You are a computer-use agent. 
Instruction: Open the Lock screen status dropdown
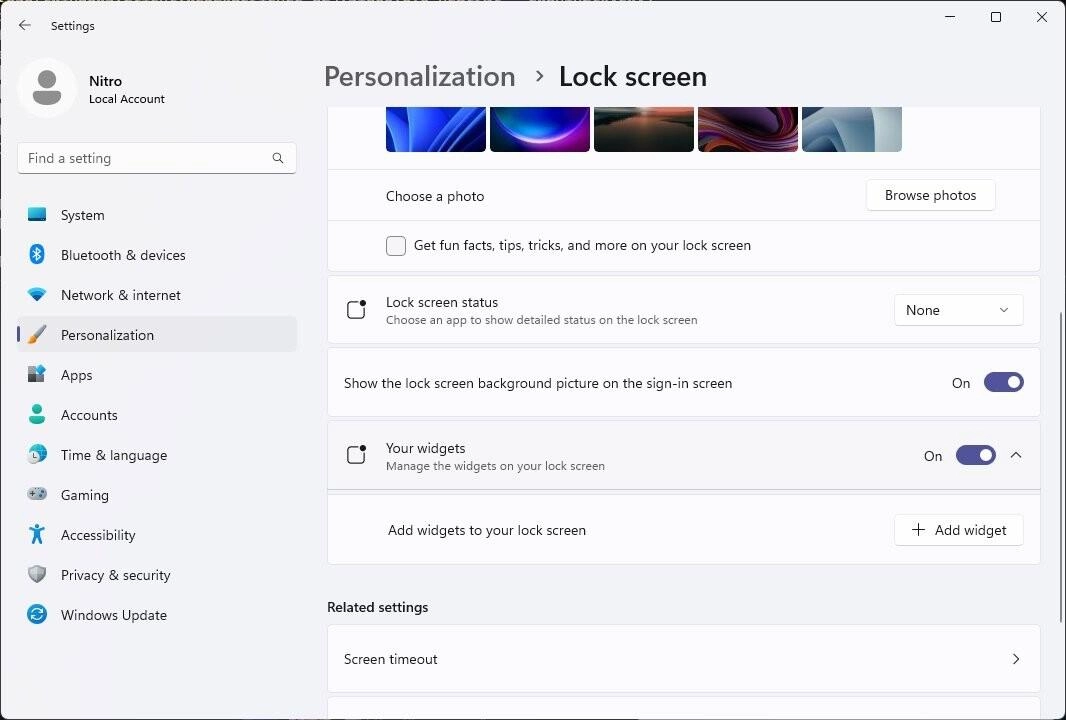pyautogui.click(x=957, y=310)
